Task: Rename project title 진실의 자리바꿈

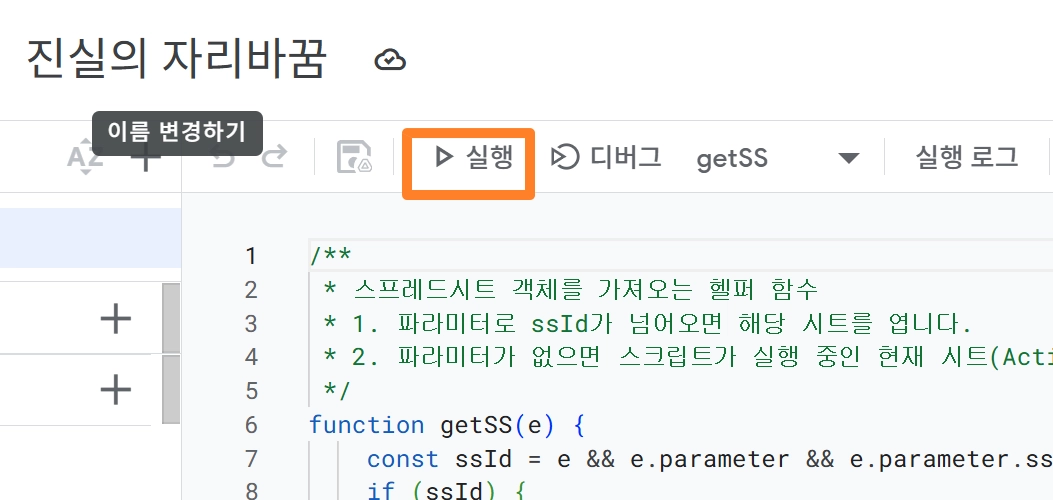Action: pos(177,59)
